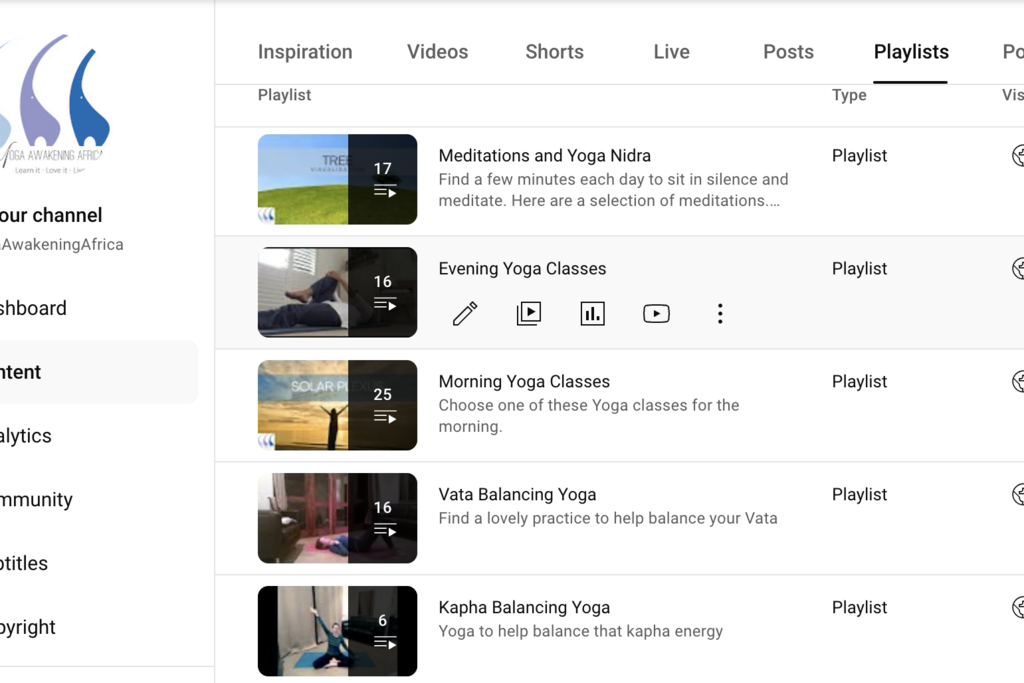Screen dimensions: 1024x683
Task: Click the Vata Balancing Yoga playlist thumbnail
Action: tap(337, 518)
